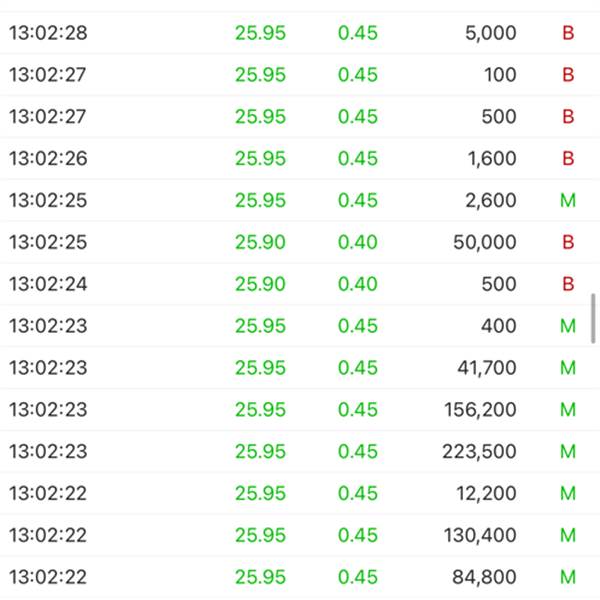Click the red B marker on 1,600 row
Image resolution: width=600 pixels, height=600 pixels.
coord(568,158)
